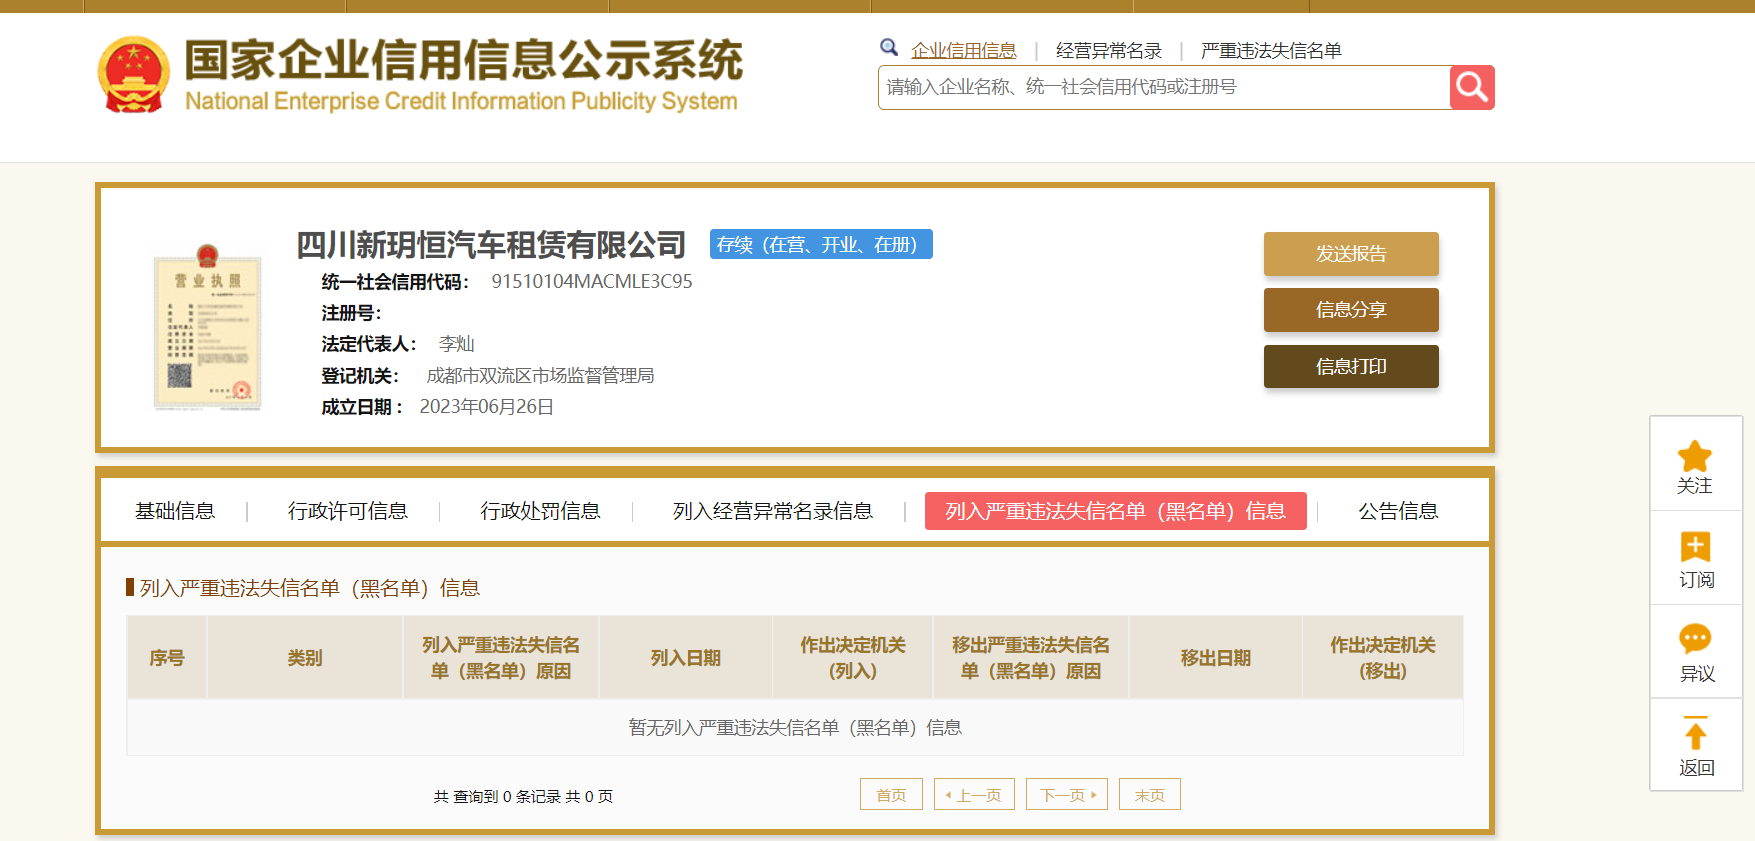Click the 移出严重违法失信名单（黑名单）原因 column header

[x=1031, y=658]
